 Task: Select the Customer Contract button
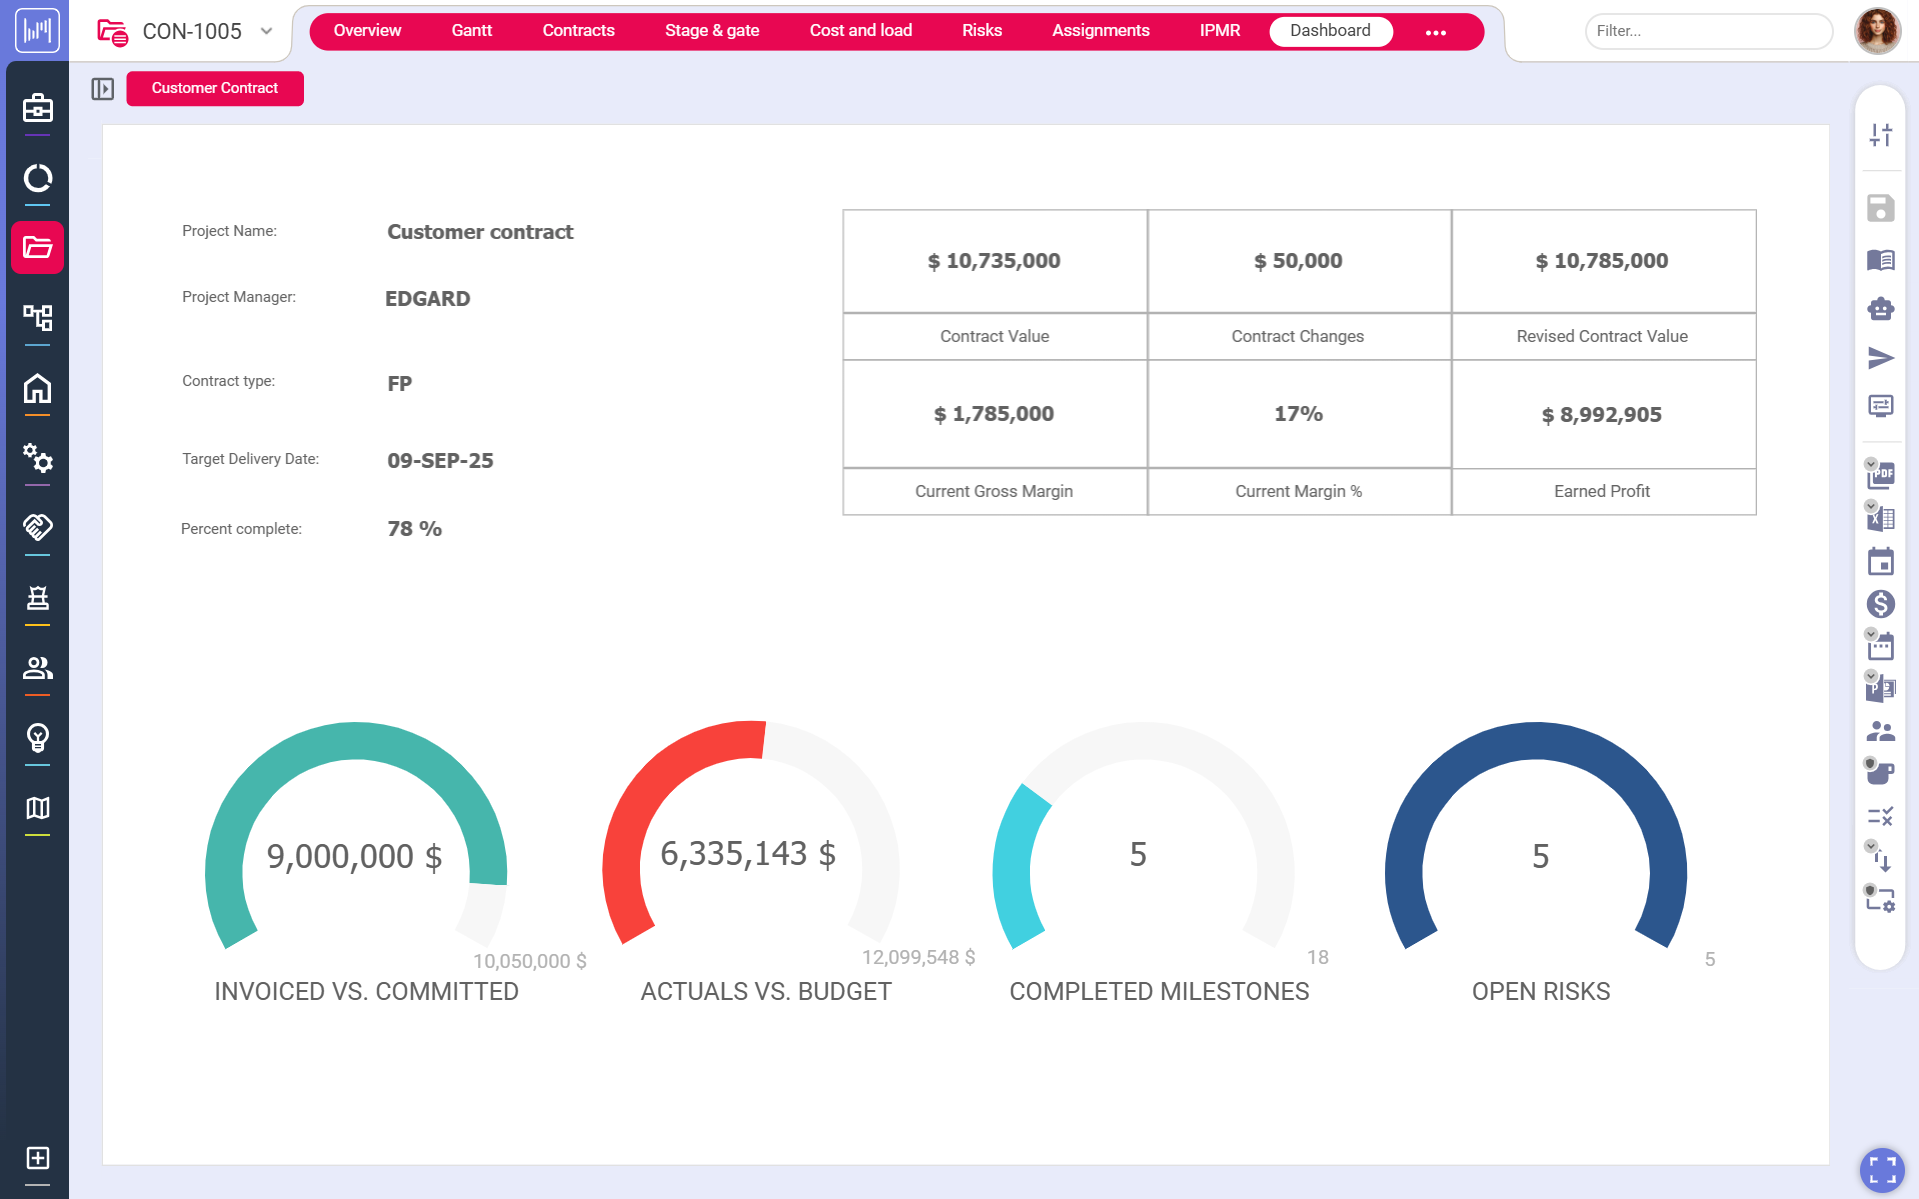[x=214, y=88]
